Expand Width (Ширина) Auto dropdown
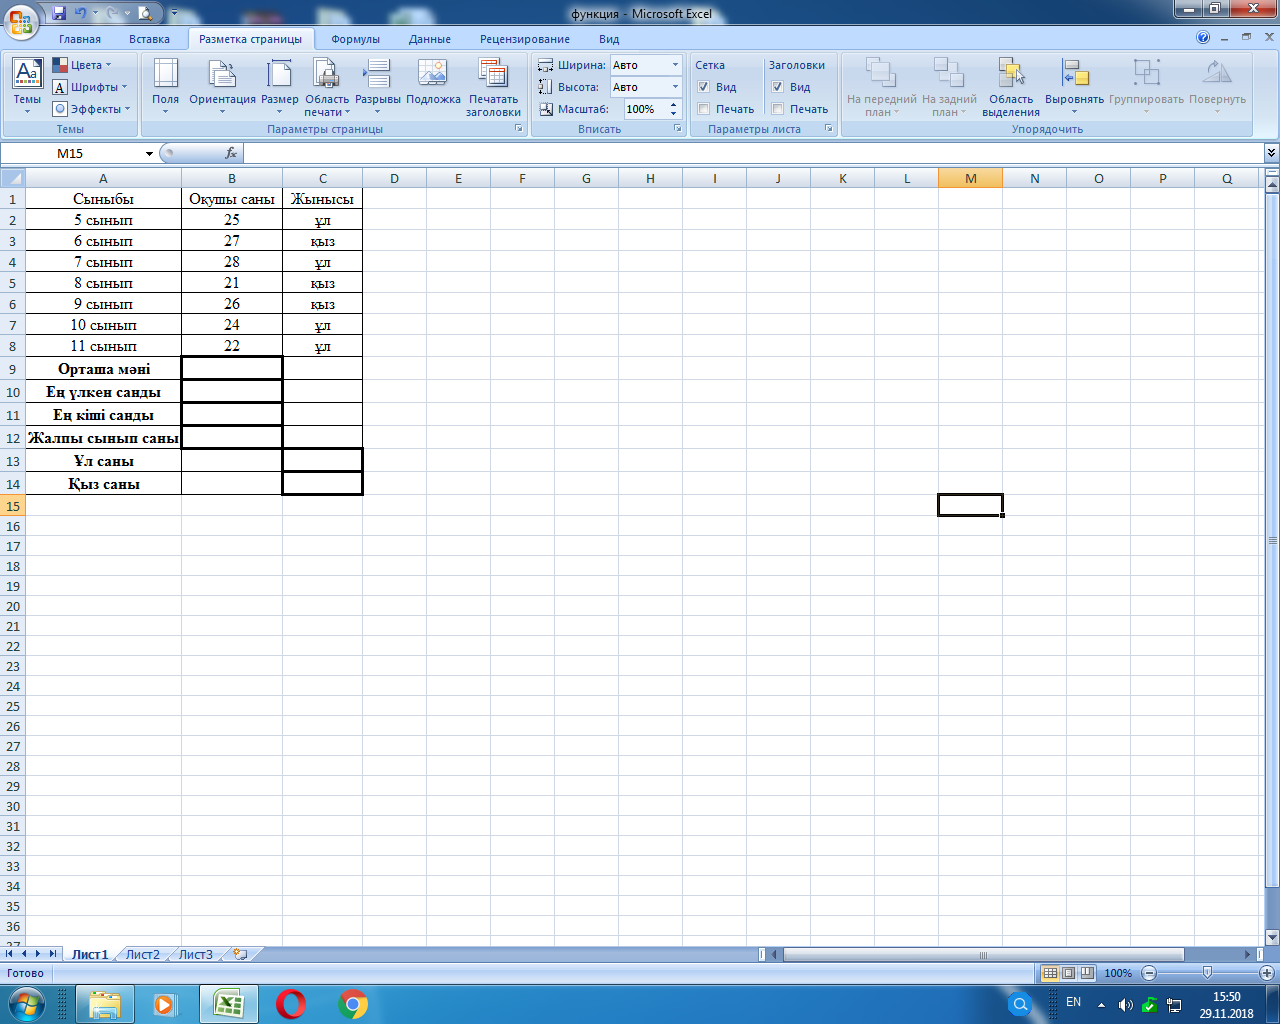The image size is (1280, 1024). point(675,65)
